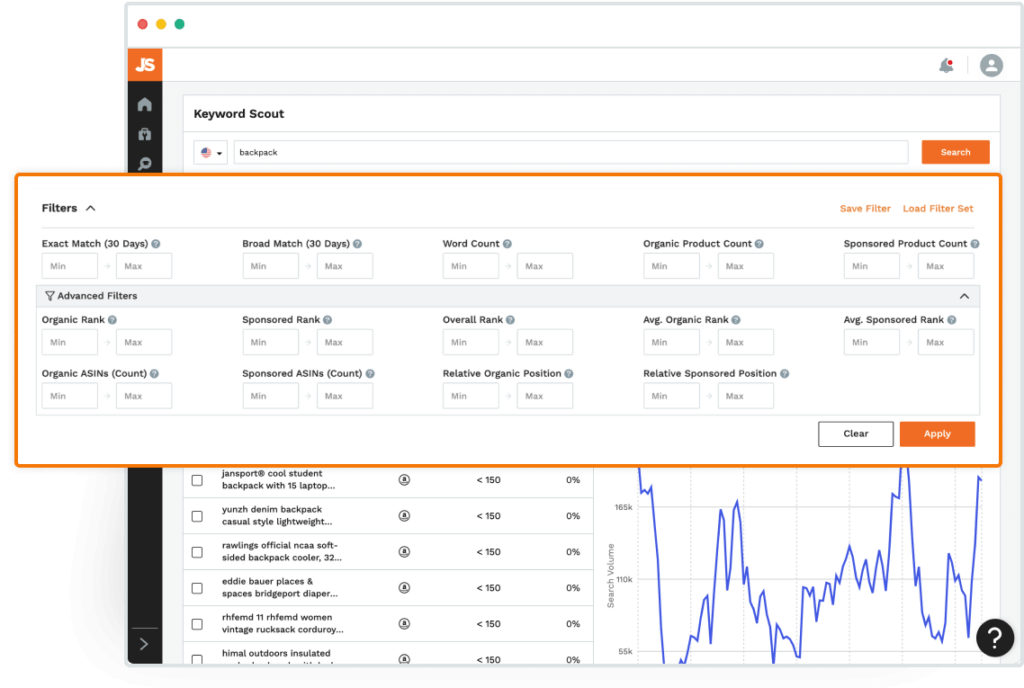The height and width of the screenshot is (688, 1024).
Task: Click the Overall Rank Min field
Action: [471, 343]
